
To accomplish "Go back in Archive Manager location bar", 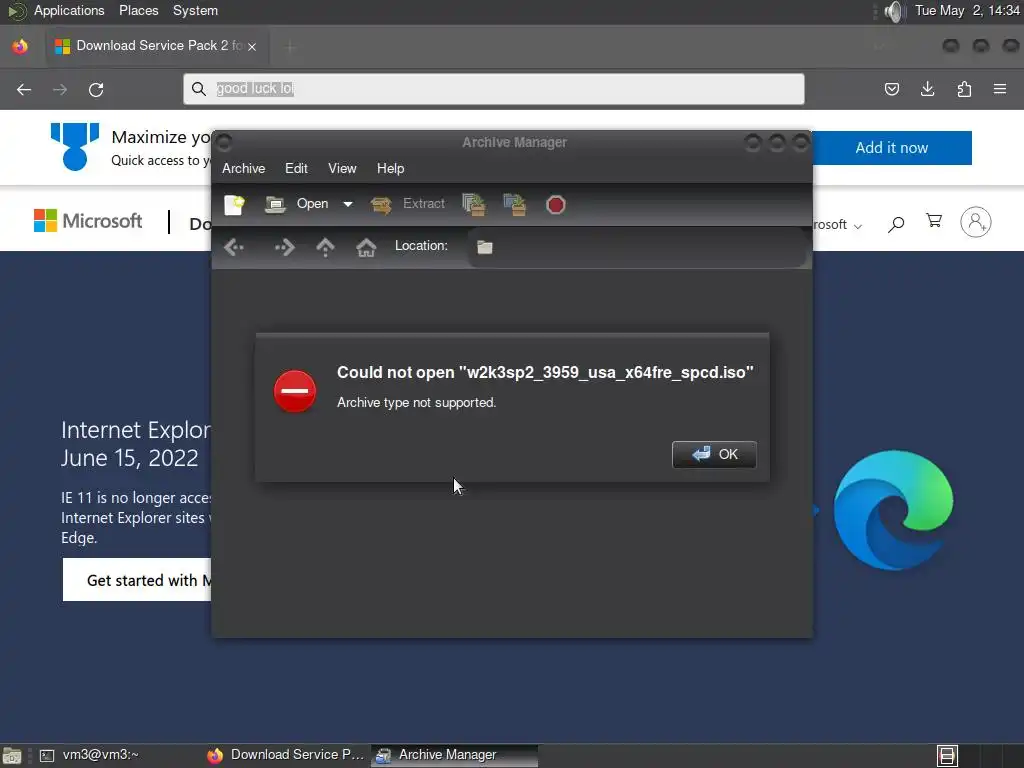I will (234, 248).
